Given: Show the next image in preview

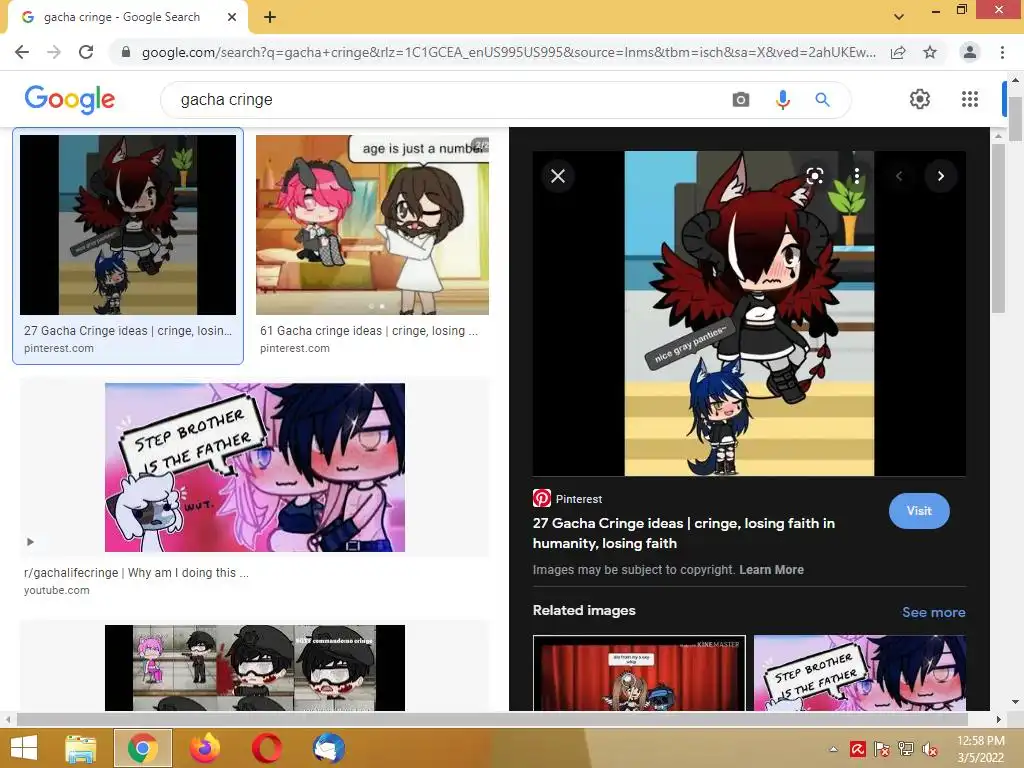Looking at the screenshot, I should point(940,176).
